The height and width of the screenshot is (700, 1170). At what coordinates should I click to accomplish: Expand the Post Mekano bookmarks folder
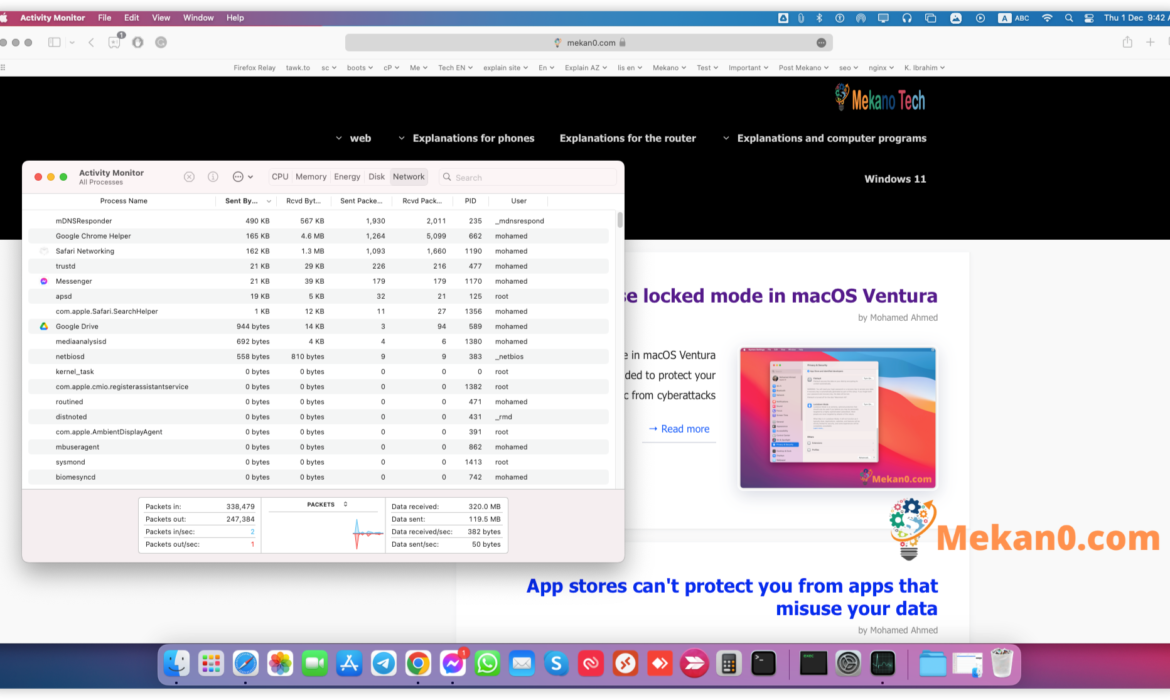click(804, 67)
